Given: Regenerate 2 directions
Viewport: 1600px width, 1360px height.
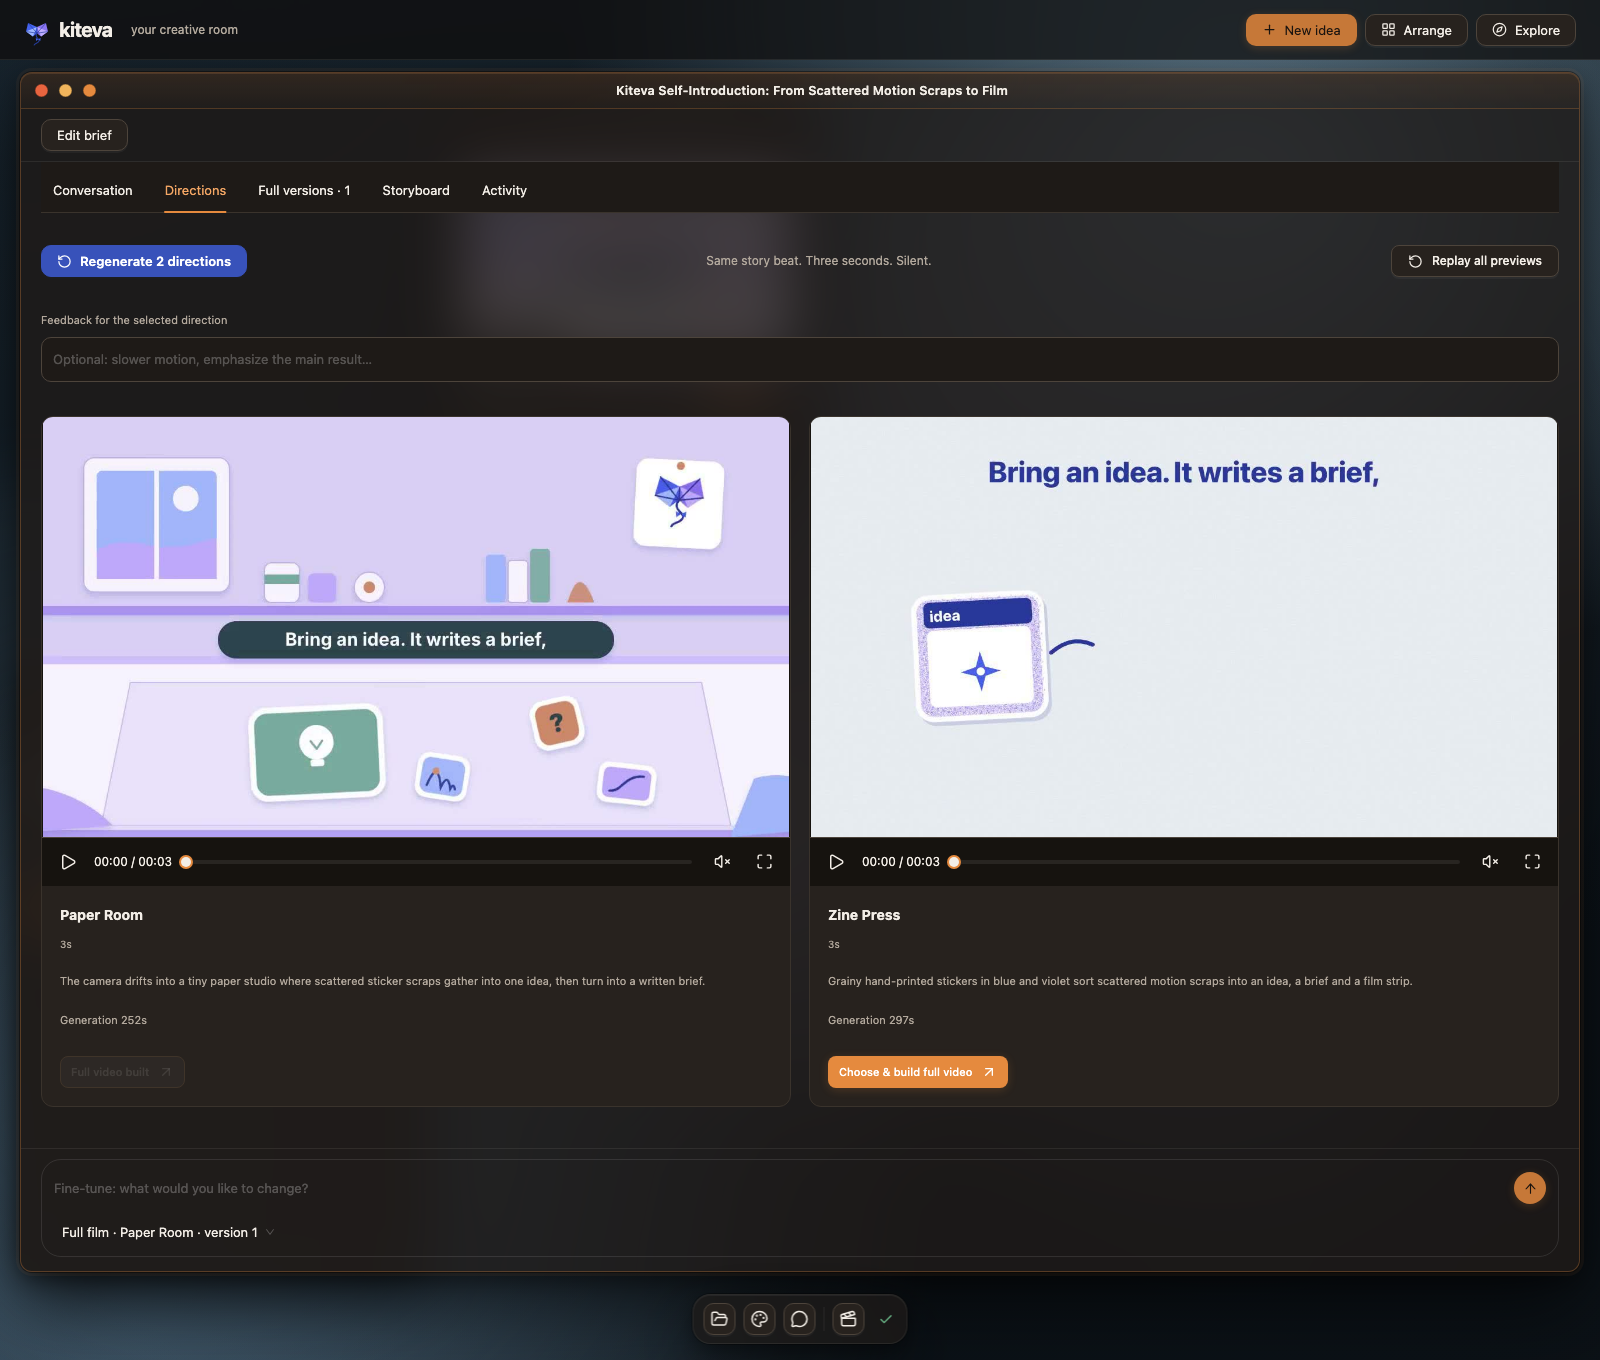Looking at the screenshot, I should (x=144, y=261).
